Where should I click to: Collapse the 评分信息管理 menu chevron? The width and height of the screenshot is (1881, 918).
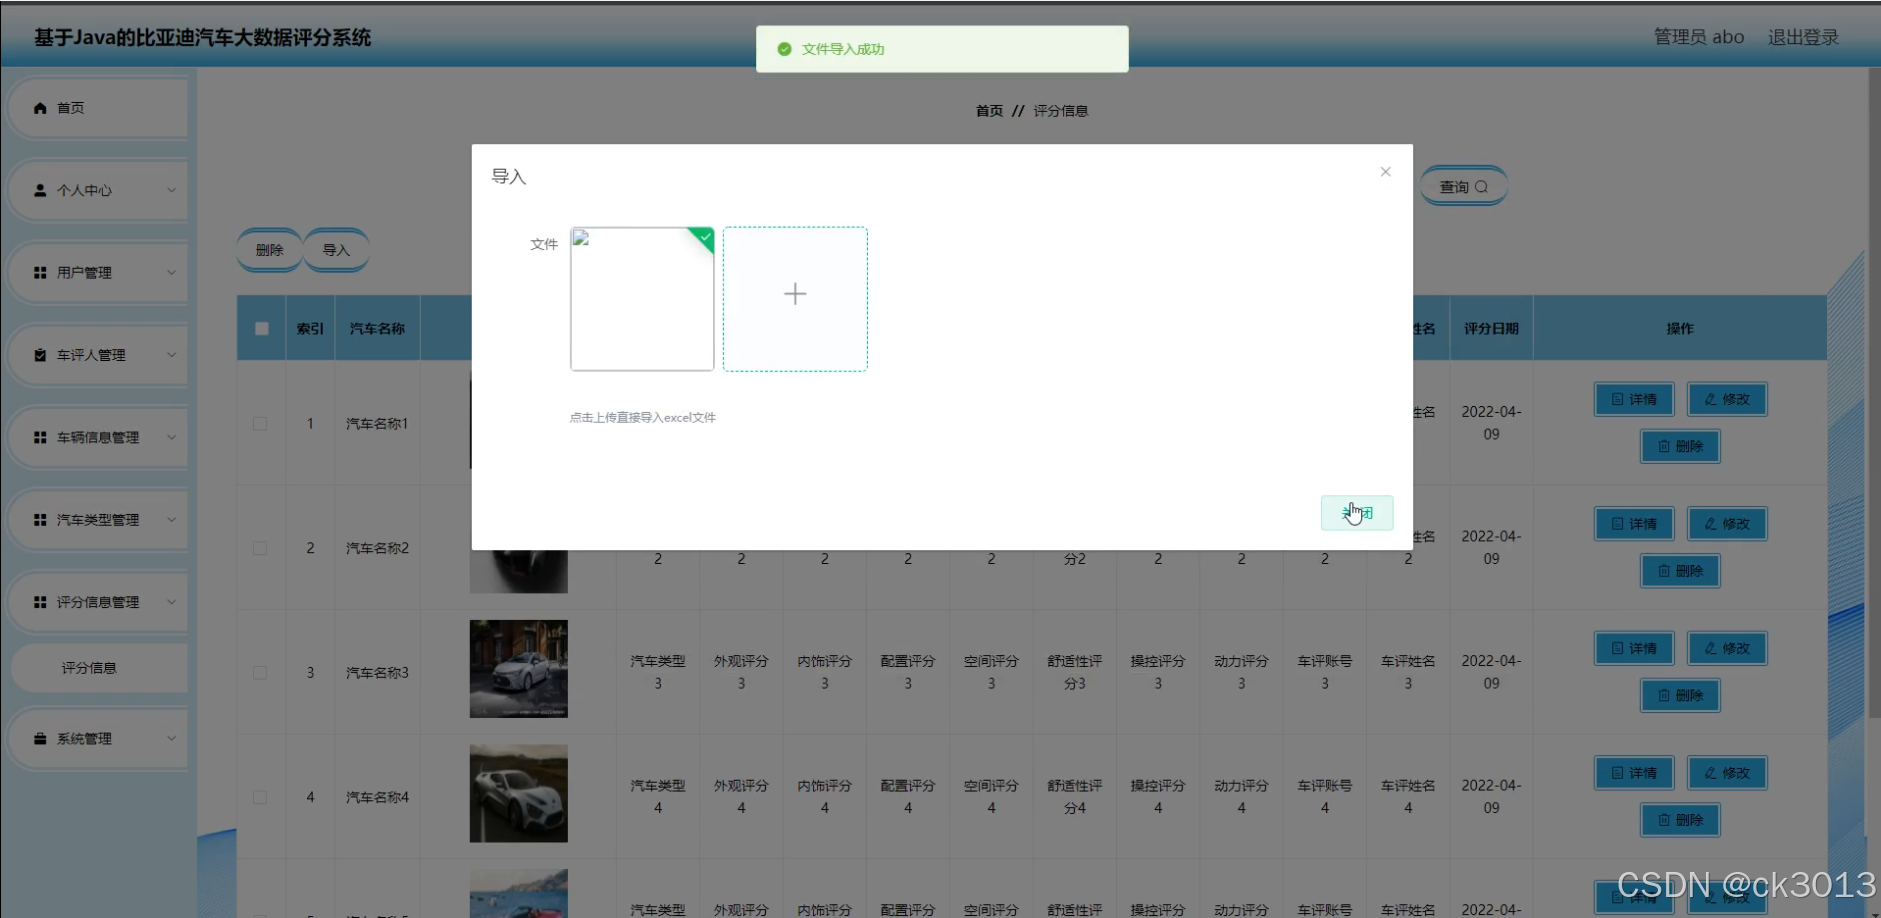[171, 602]
